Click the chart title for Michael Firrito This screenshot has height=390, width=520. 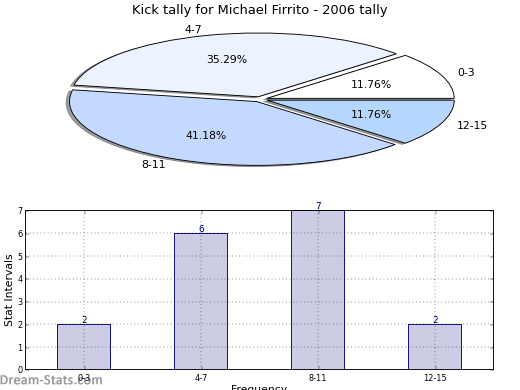pos(260,10)
